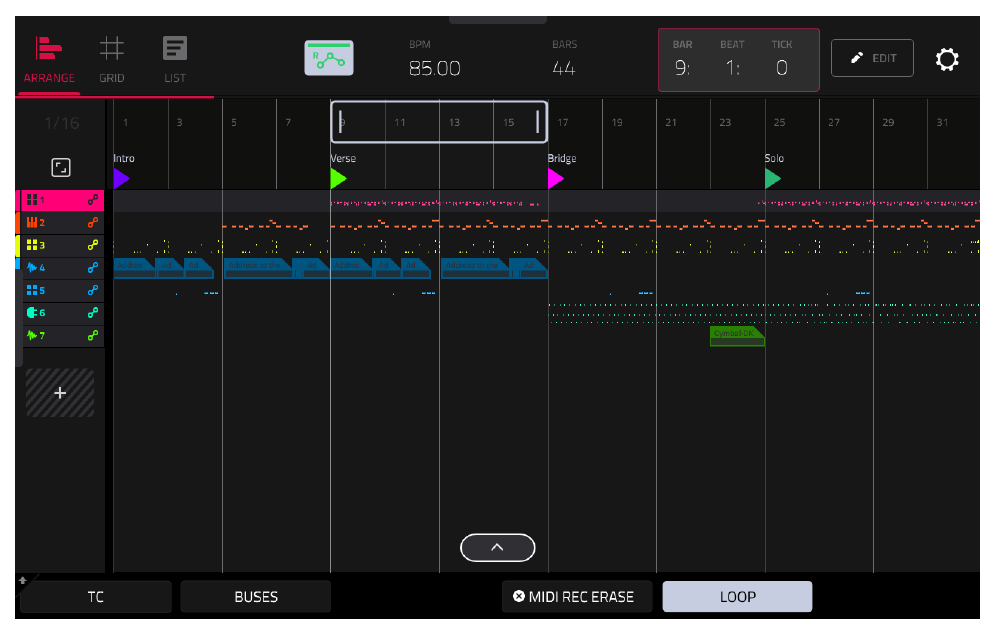The width and height of the screenshot is (996, 636).
Task: Open the Buses view
Action: (x=256, y=597)
